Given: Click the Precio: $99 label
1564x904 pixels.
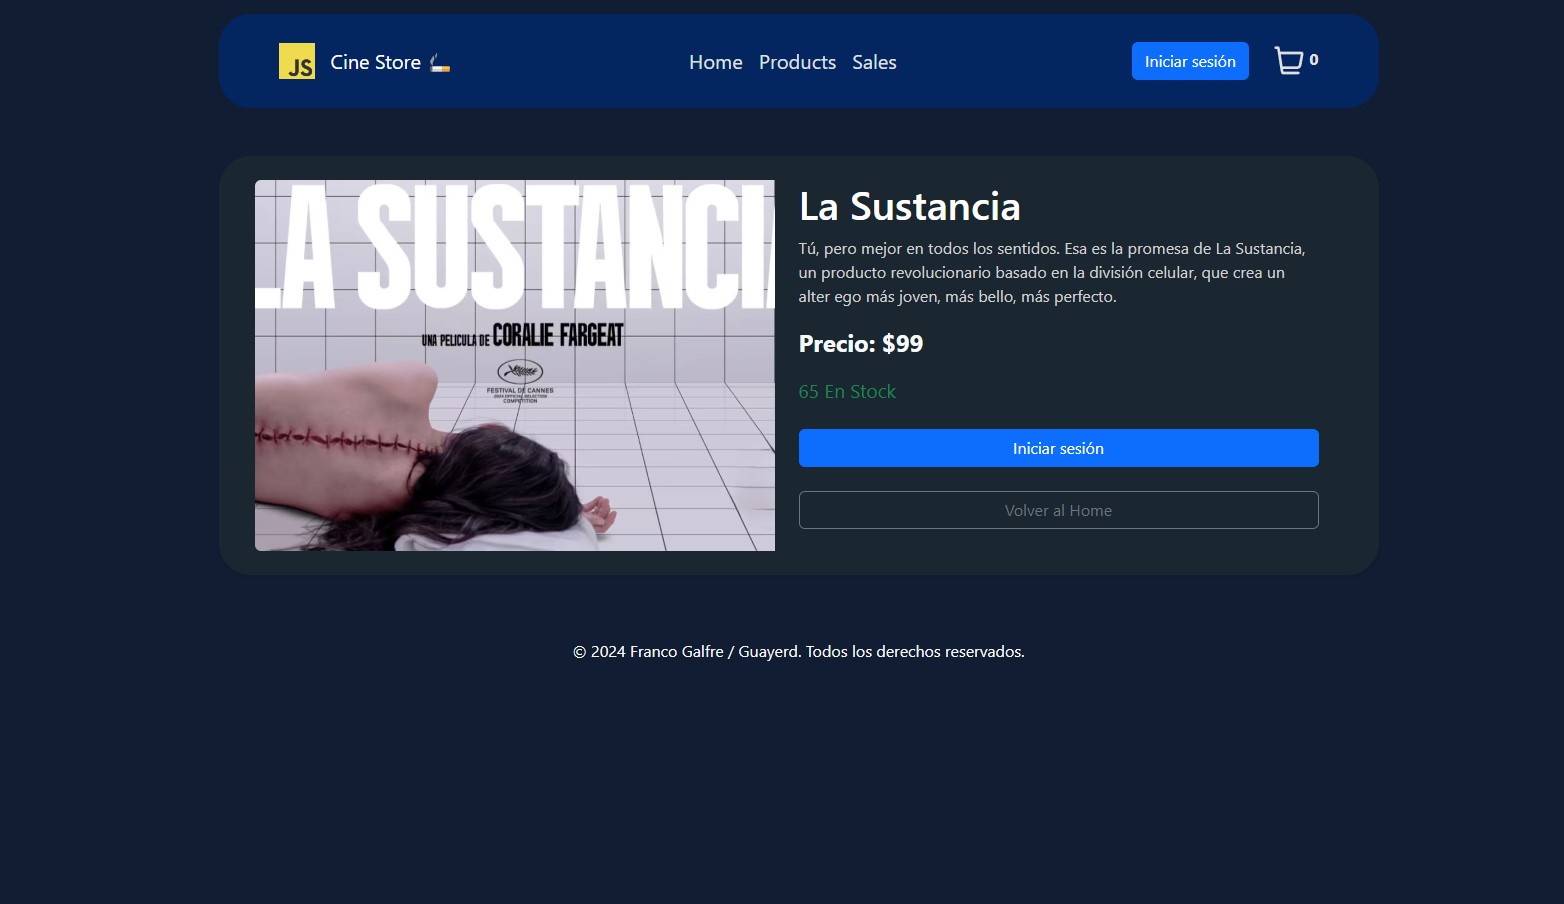Looking at the screenshot, I should pyautogui.click(x=861, y=344).
